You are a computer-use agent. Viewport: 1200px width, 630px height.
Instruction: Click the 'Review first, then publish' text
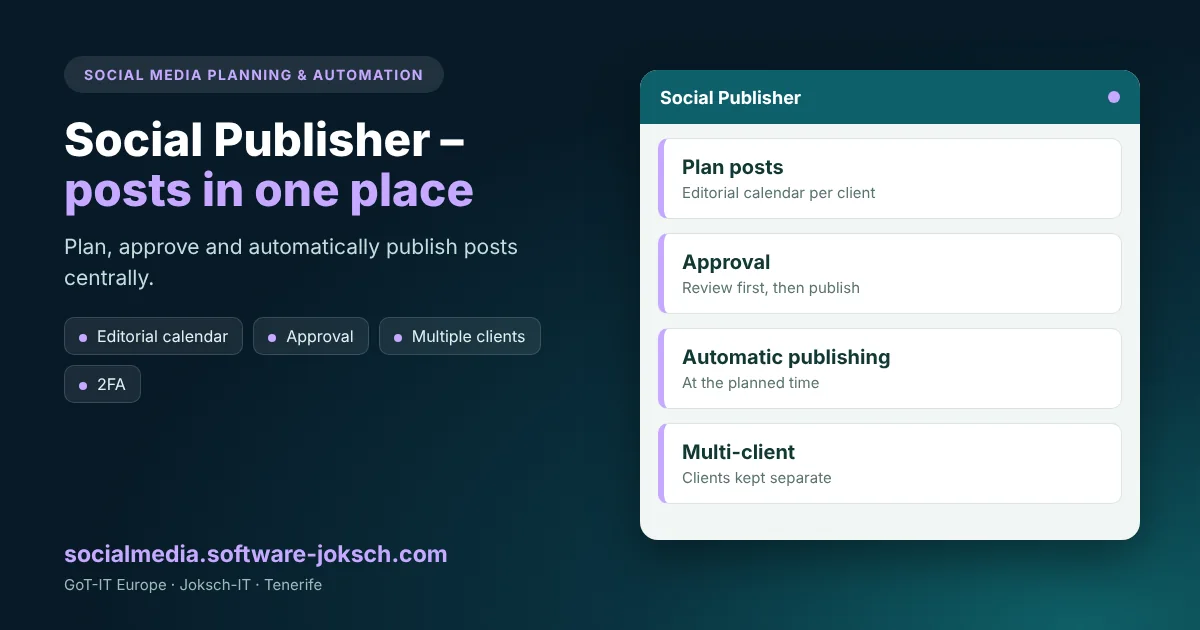click(x=771, y=288)
